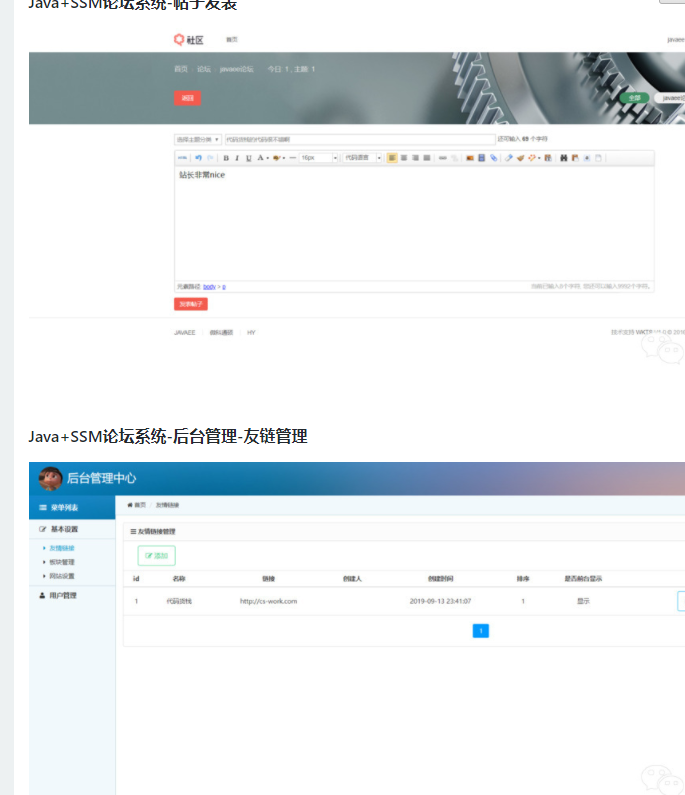Open 友情链接 in the admin sidebar

coord(62,548)
